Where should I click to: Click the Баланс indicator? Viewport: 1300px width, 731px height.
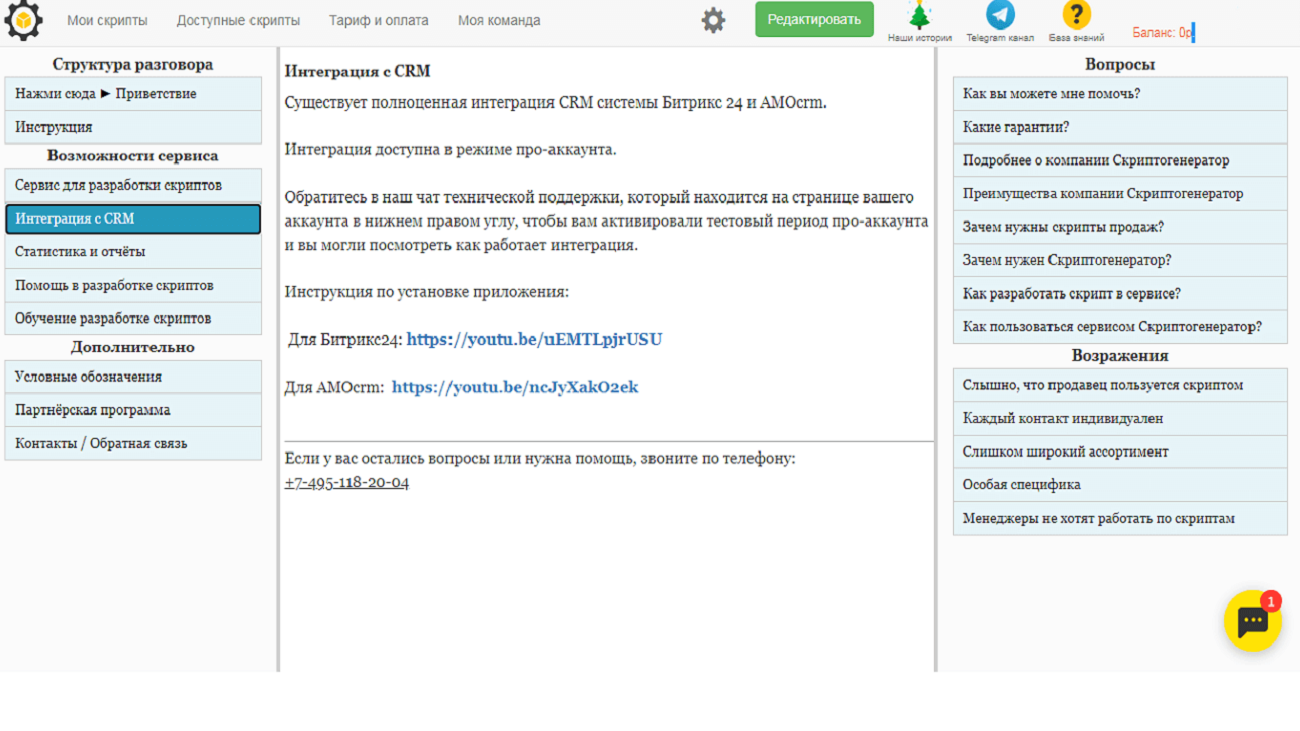(1162, 33)
